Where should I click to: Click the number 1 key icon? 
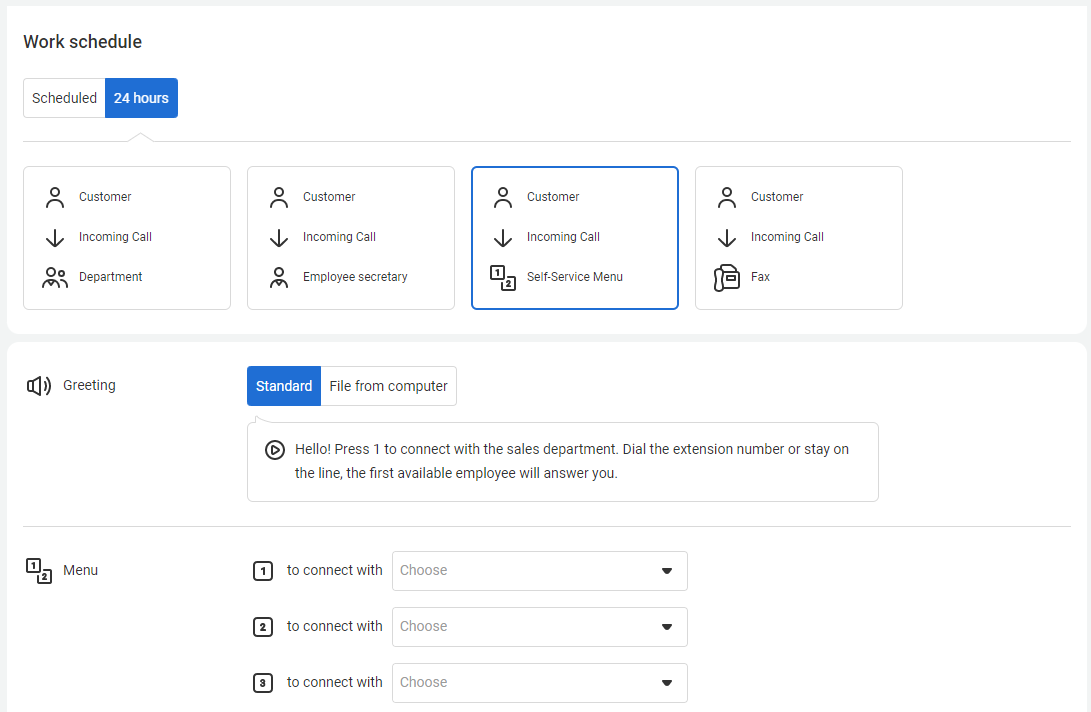coord(263,571)
